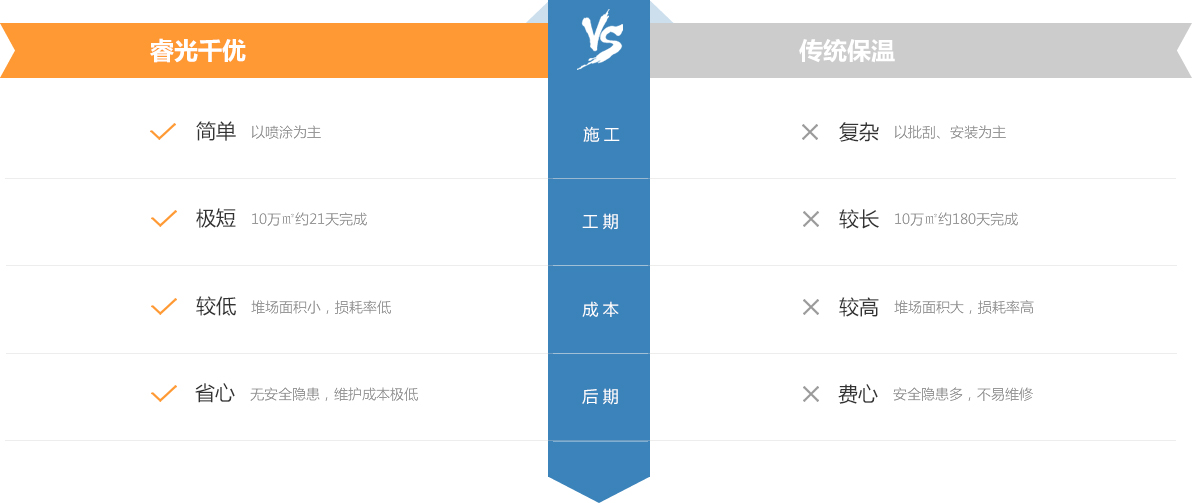
Task: Click the gray X beside 复杂
Action: point(810,132)
